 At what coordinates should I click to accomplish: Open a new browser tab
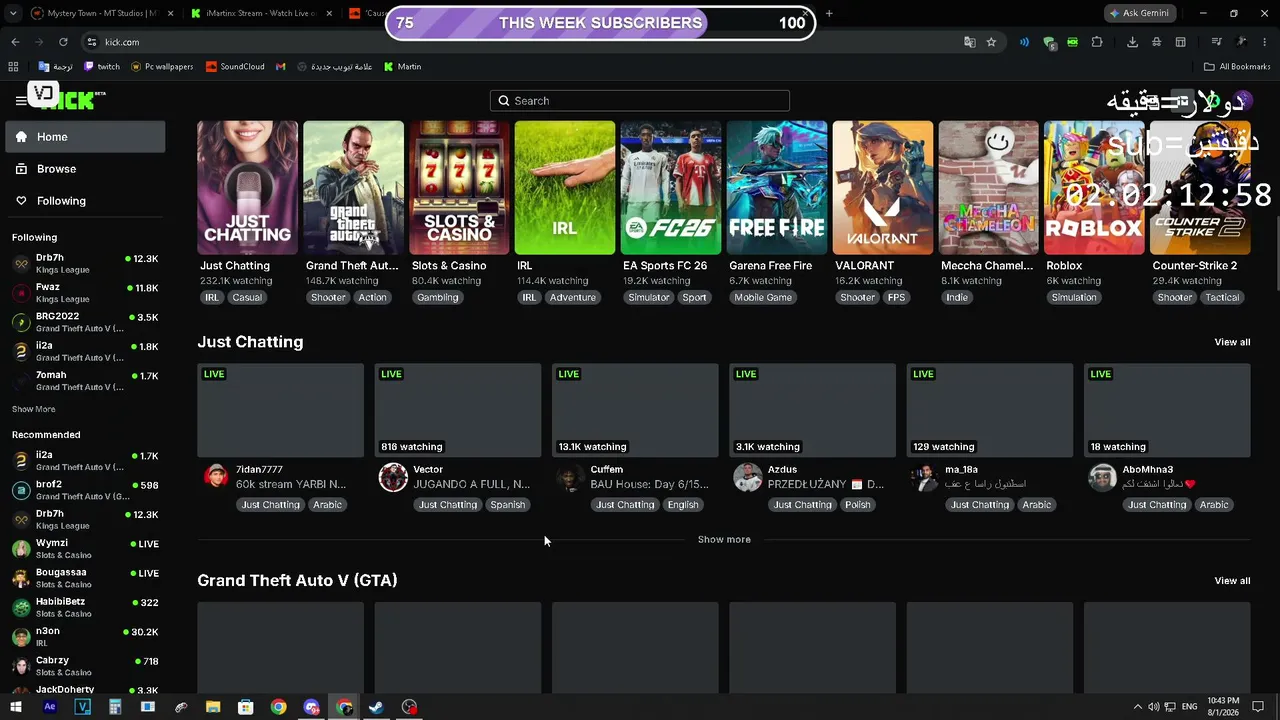tap(829, 13)
